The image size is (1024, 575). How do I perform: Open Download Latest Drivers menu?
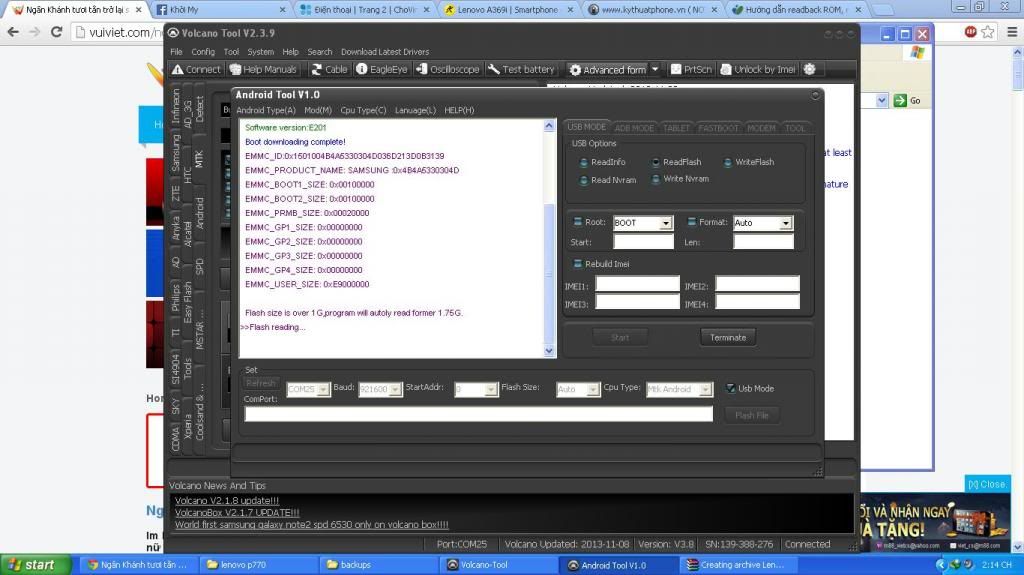[385, 52]
